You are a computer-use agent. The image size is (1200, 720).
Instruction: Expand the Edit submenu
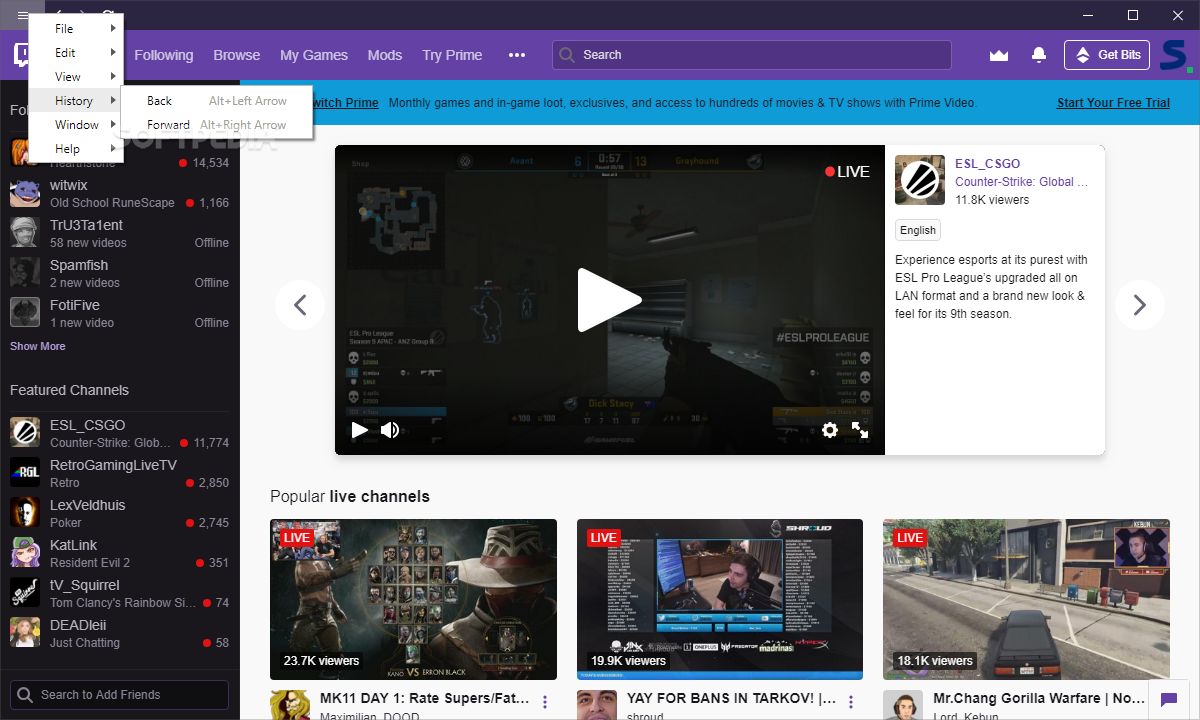[76, 52]
